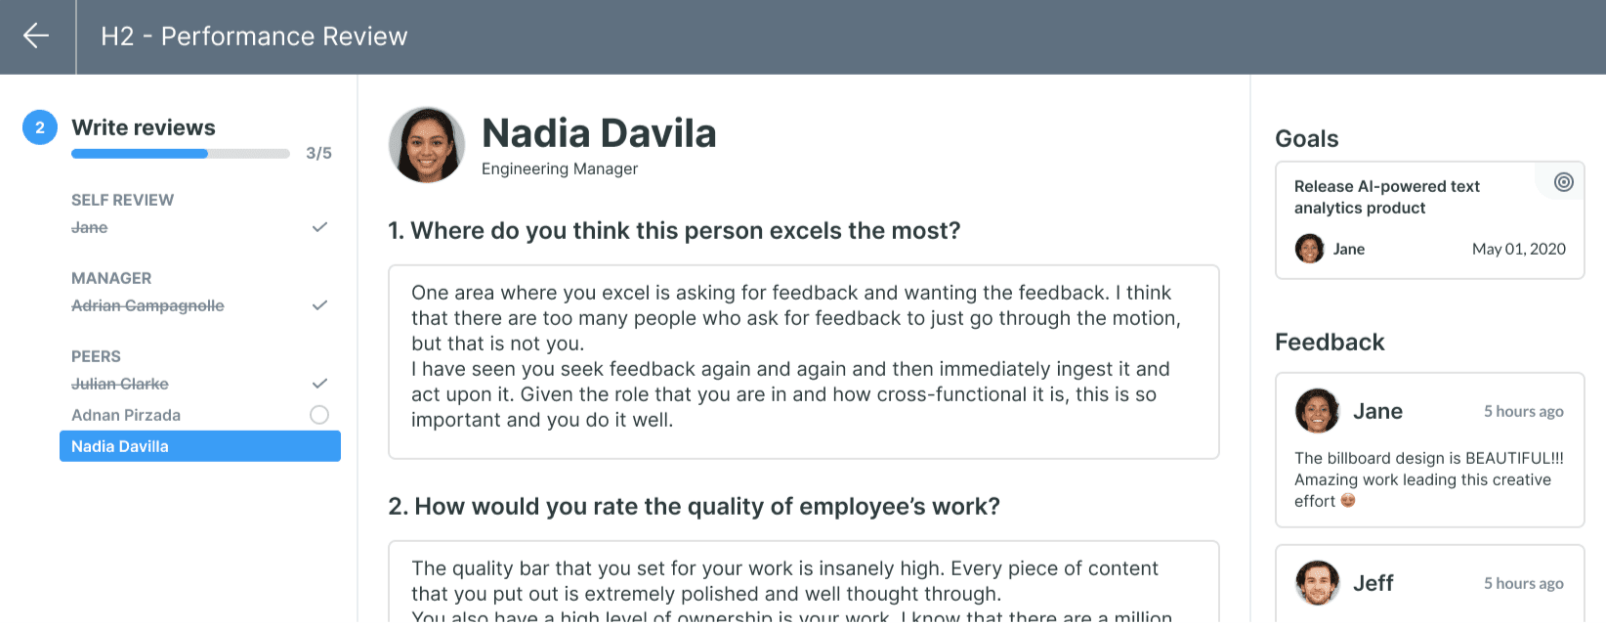Open Julian Clarke's completed review
Screen dimensions: 1606x634
click(x=120, y=384)
